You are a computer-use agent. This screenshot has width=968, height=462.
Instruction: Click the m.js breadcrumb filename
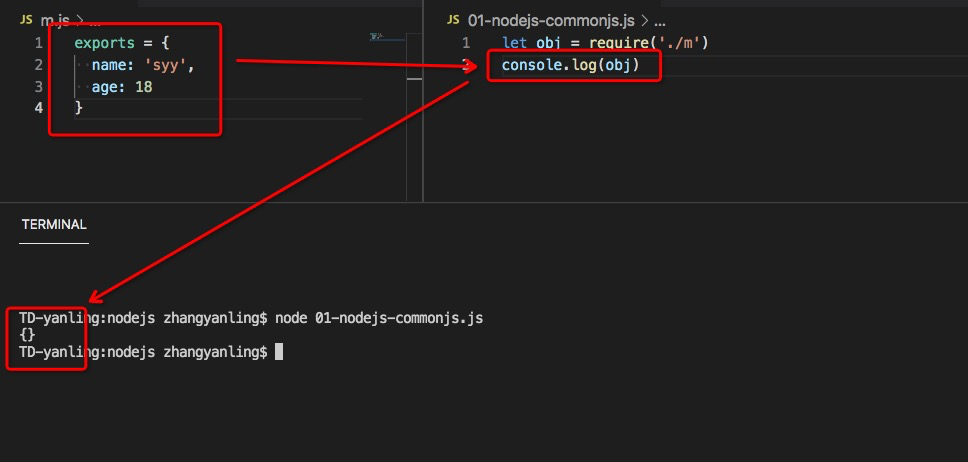[x=55, y=21]
